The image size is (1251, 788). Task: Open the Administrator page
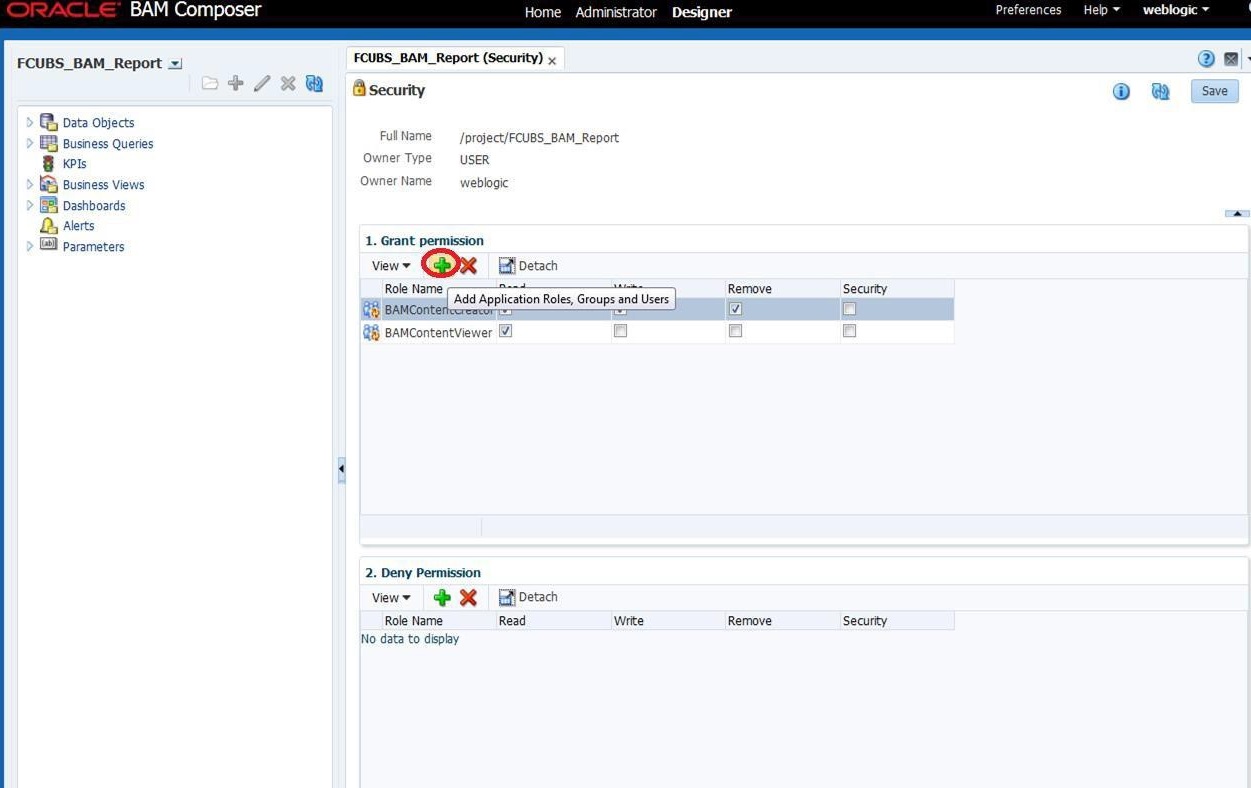click(616, 12)
